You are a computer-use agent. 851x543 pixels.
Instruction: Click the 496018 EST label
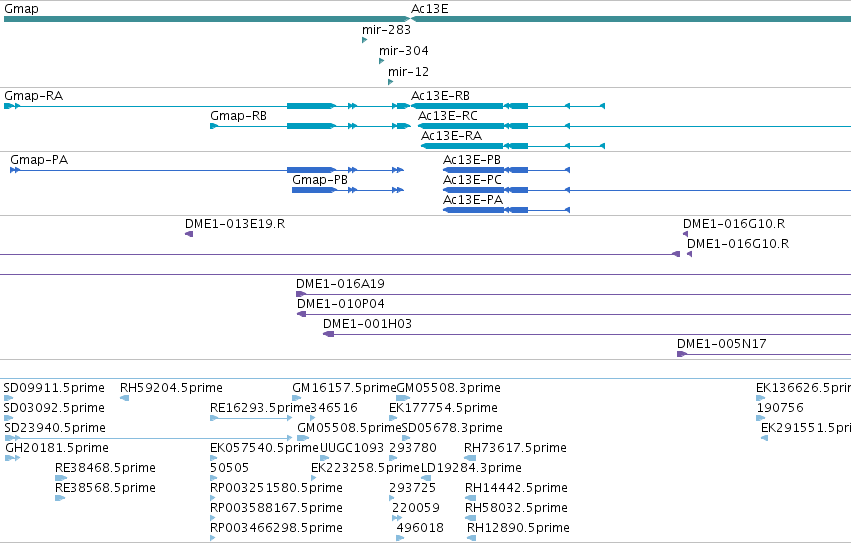[x=420, y=528]
